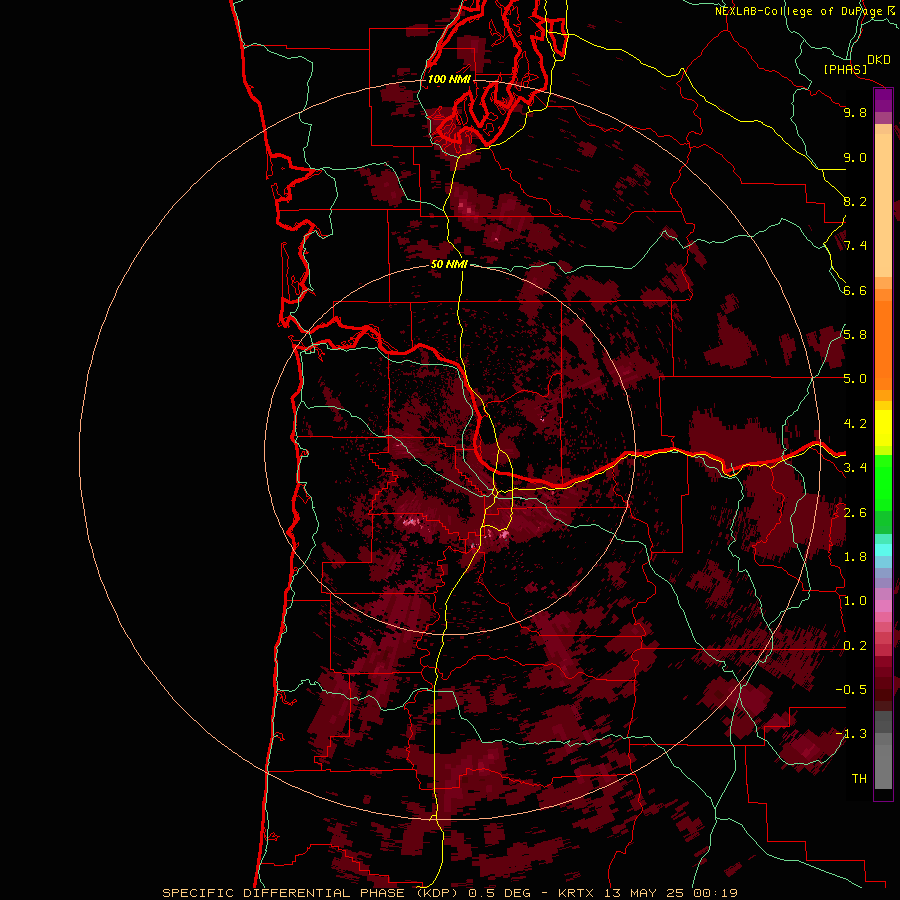Click the 9.0 scale value
The height and width of the screenshot is (900, 900).
coord(855,157)
